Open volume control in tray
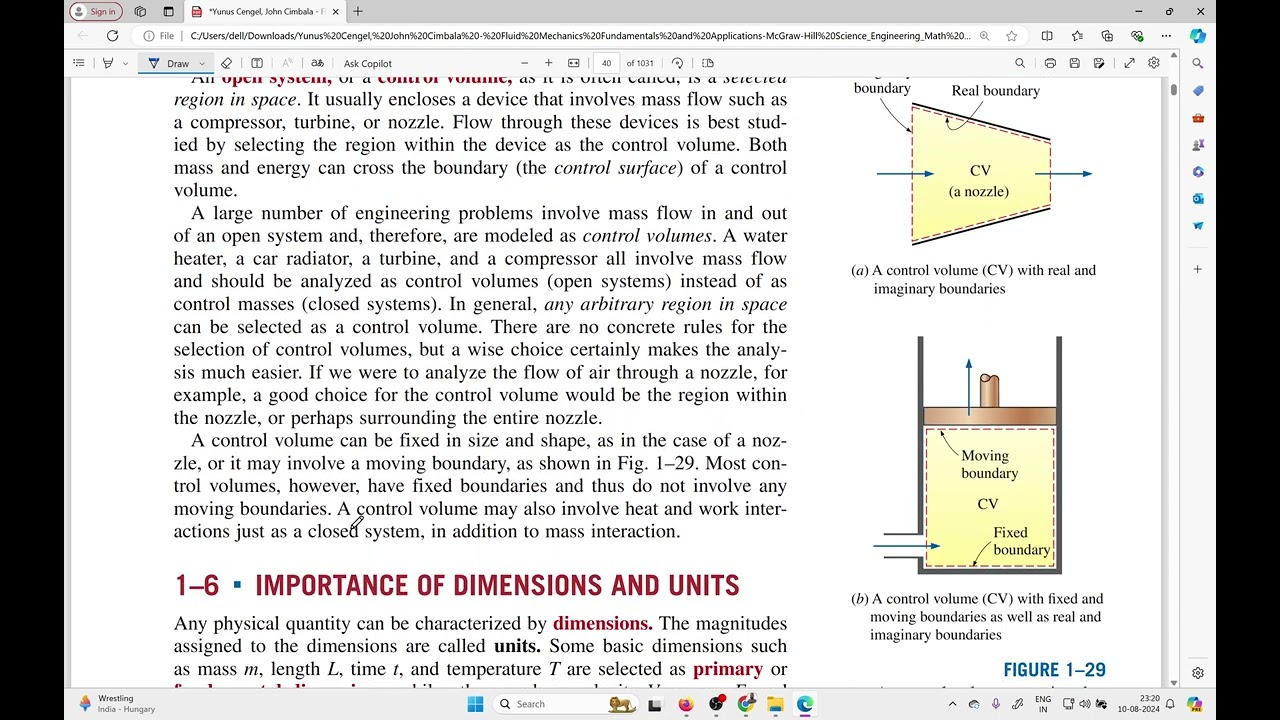The height and width of the screenshot is (720, 1280). click(x=1083, y=704)
